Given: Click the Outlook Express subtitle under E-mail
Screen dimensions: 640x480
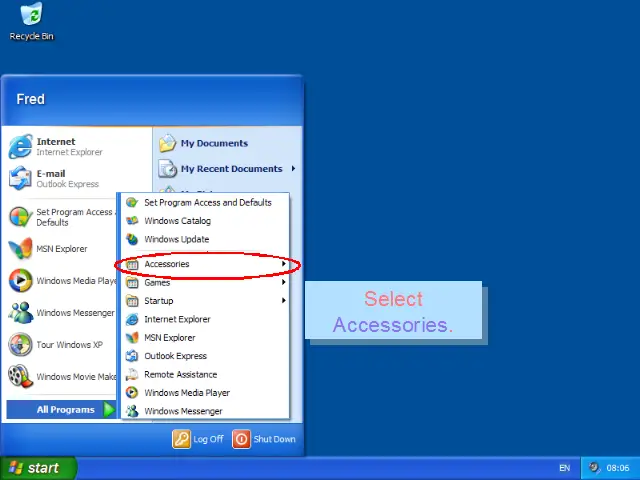Looking at the screenshot, I should tap(67, 184).
